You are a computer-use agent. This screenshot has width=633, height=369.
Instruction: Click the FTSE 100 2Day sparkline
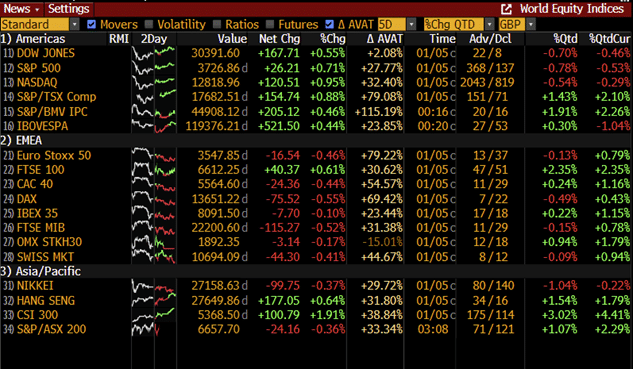[154, 170]
